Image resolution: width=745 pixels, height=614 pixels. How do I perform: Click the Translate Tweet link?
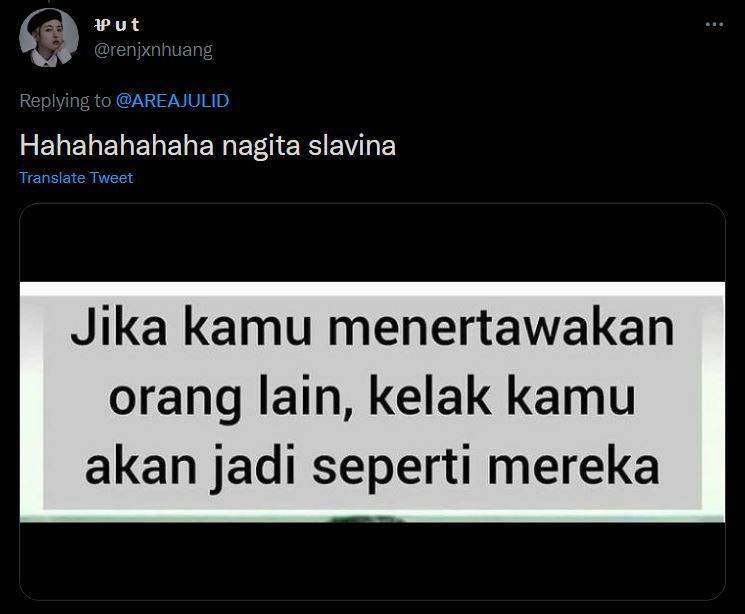pyautogui.click(x=76, y=178)
